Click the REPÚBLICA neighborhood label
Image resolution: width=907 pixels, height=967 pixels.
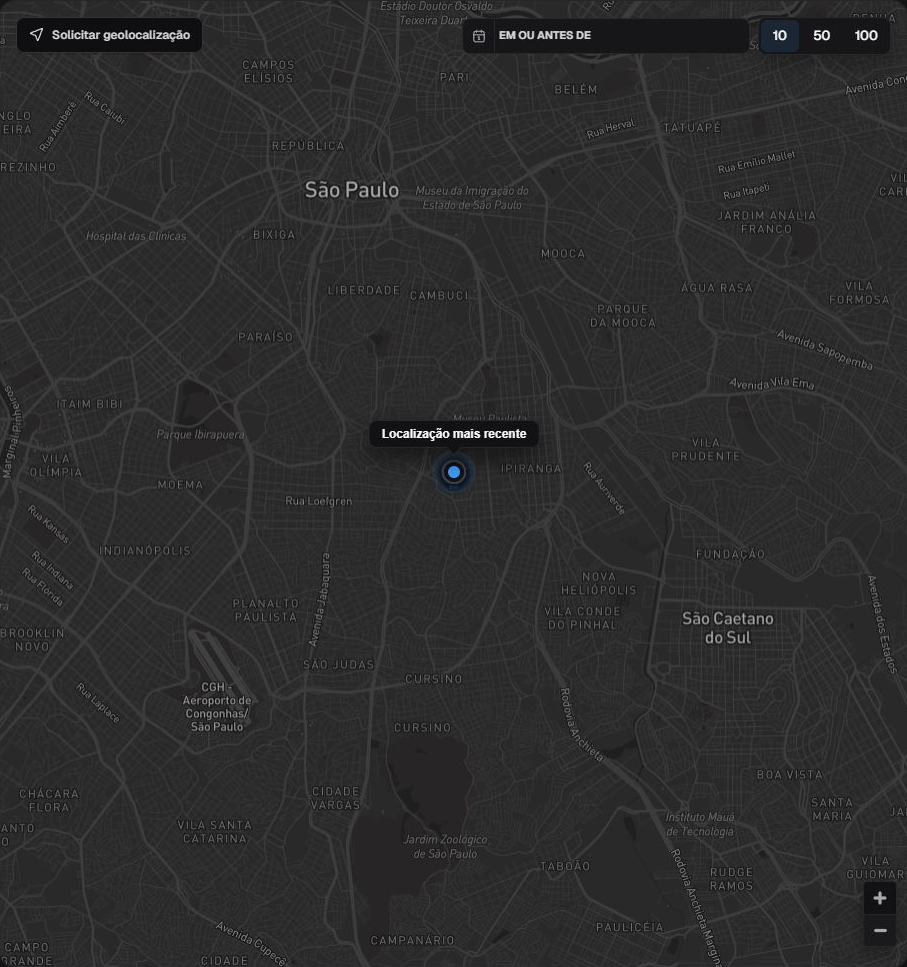(x=308, y=146)
